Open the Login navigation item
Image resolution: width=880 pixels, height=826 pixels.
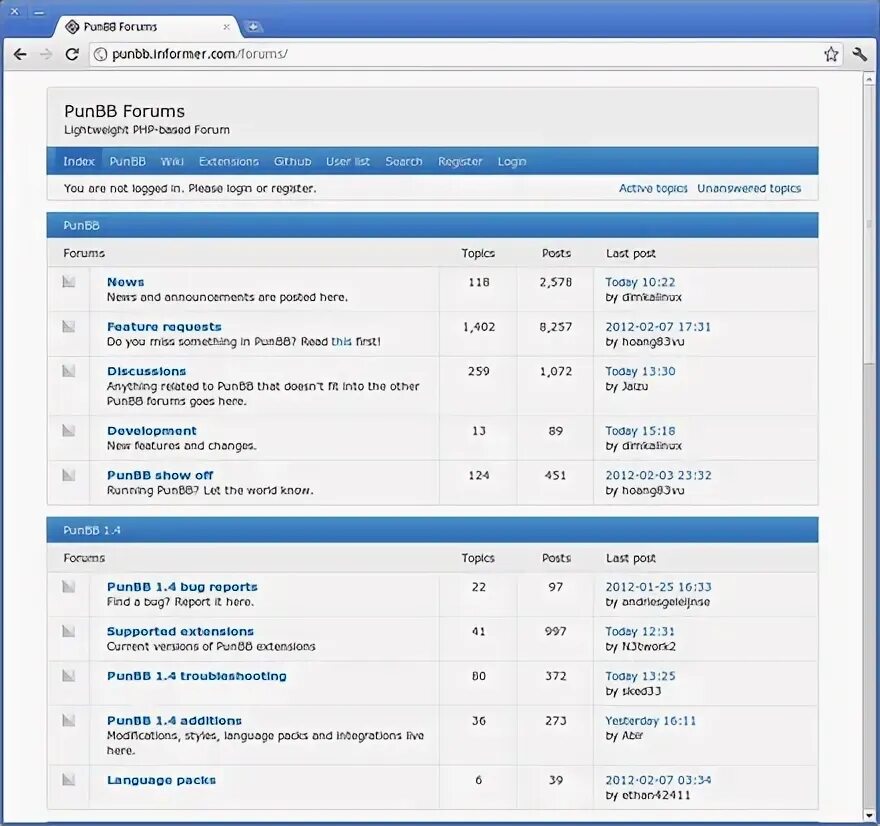[x=512, y=162]
